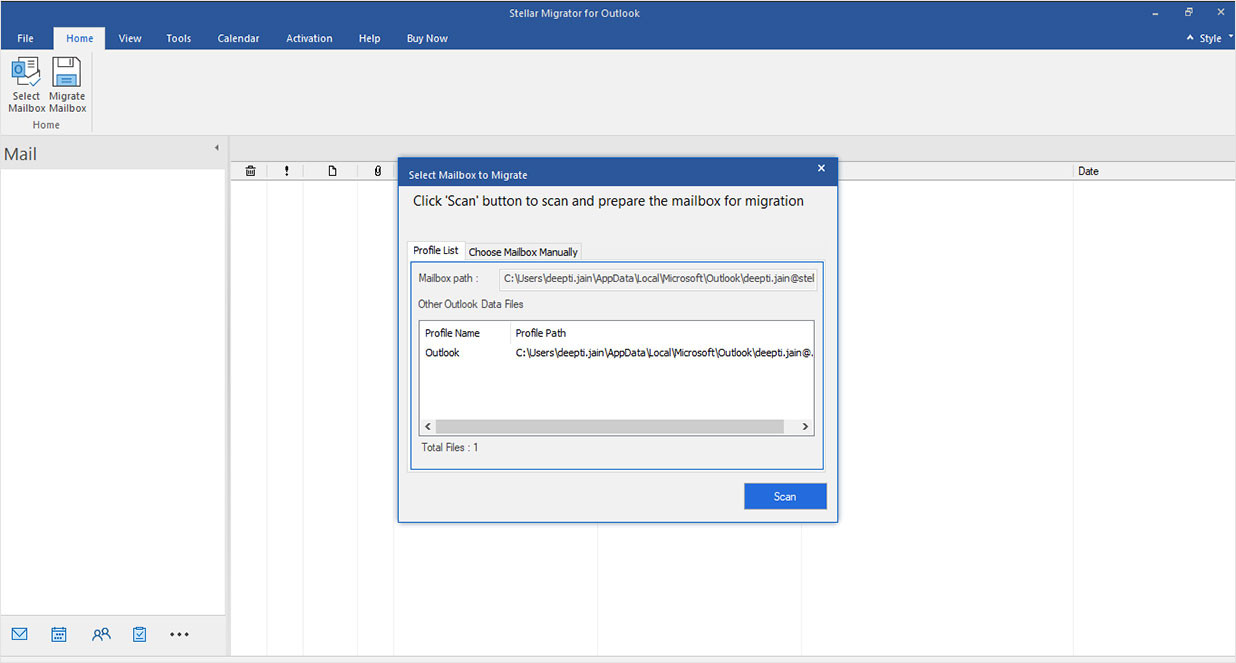Open Tasks view from bottom navigation
Viewport: 1236px width, 663px height.
pos(140,634)
